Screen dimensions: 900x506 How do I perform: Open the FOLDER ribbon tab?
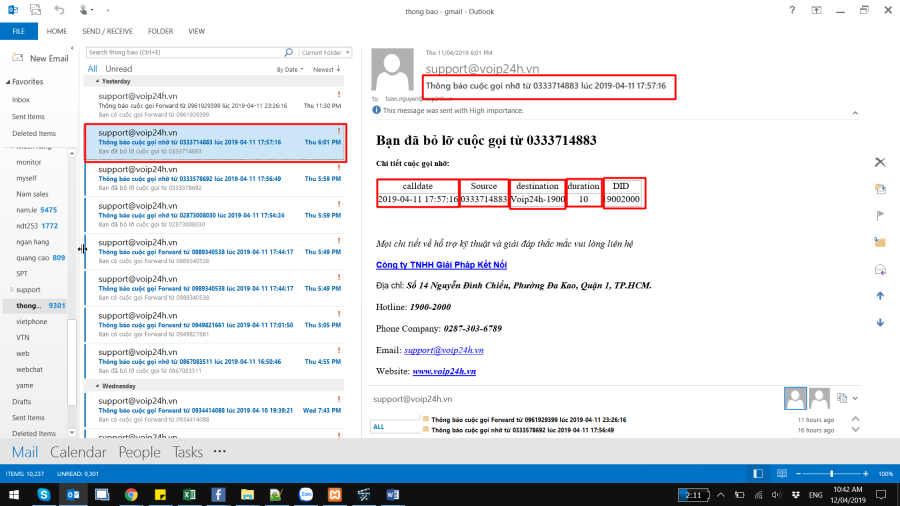tap(160, 31)
